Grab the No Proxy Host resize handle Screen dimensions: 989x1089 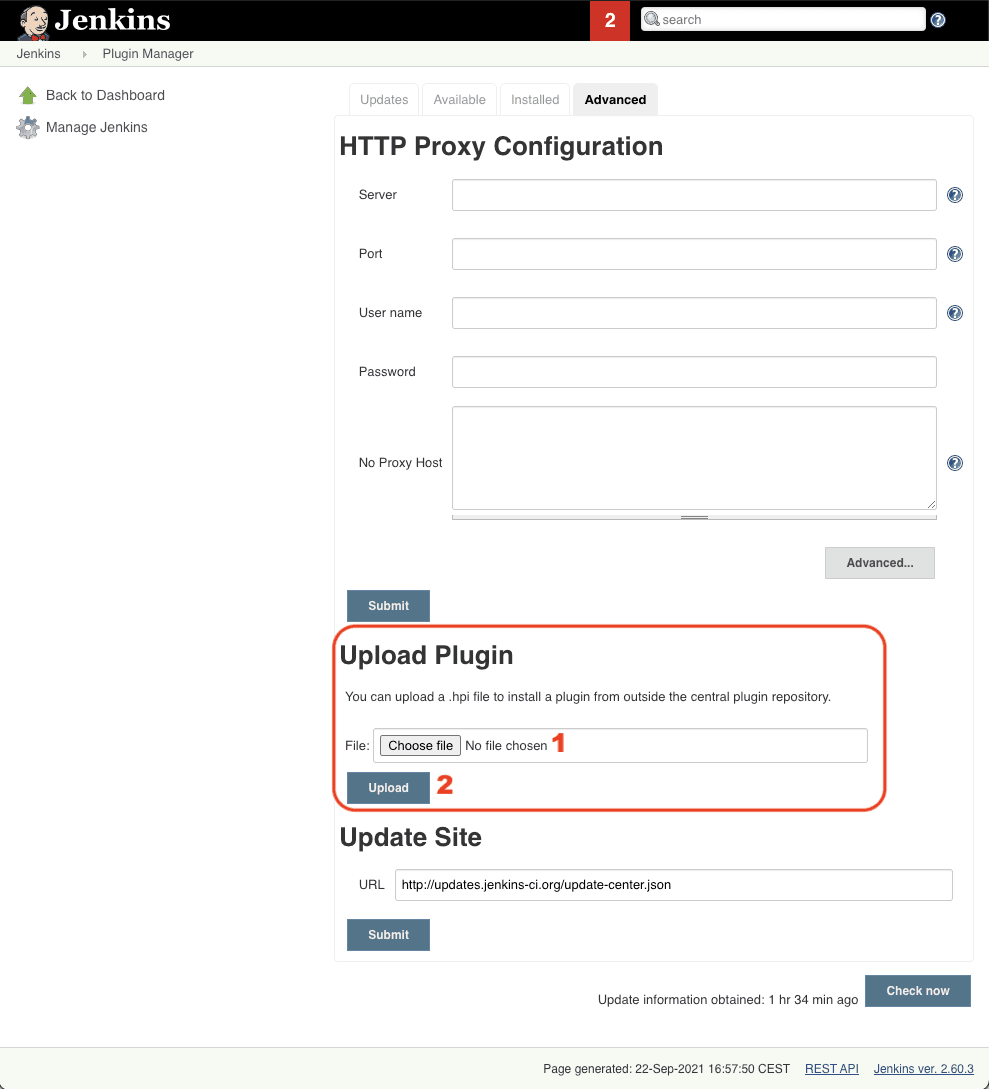[694, 517]
